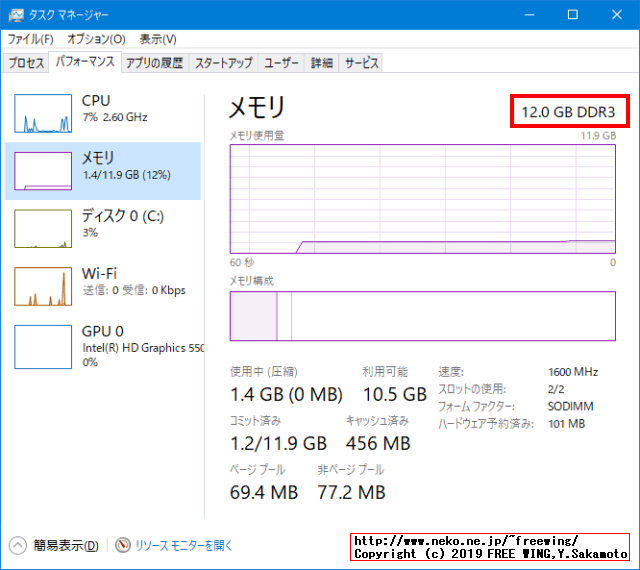The image size is (640, 570).
Task: Click the 1600 MHz speed value
Action: 573,372
